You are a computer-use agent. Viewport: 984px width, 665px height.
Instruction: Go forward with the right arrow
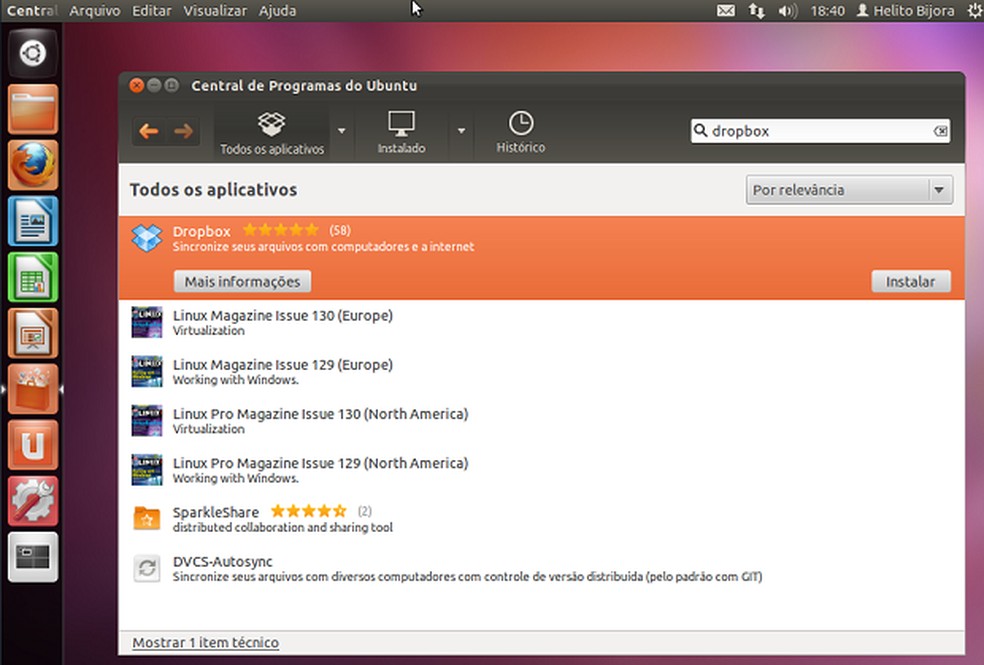click(183, 131)
